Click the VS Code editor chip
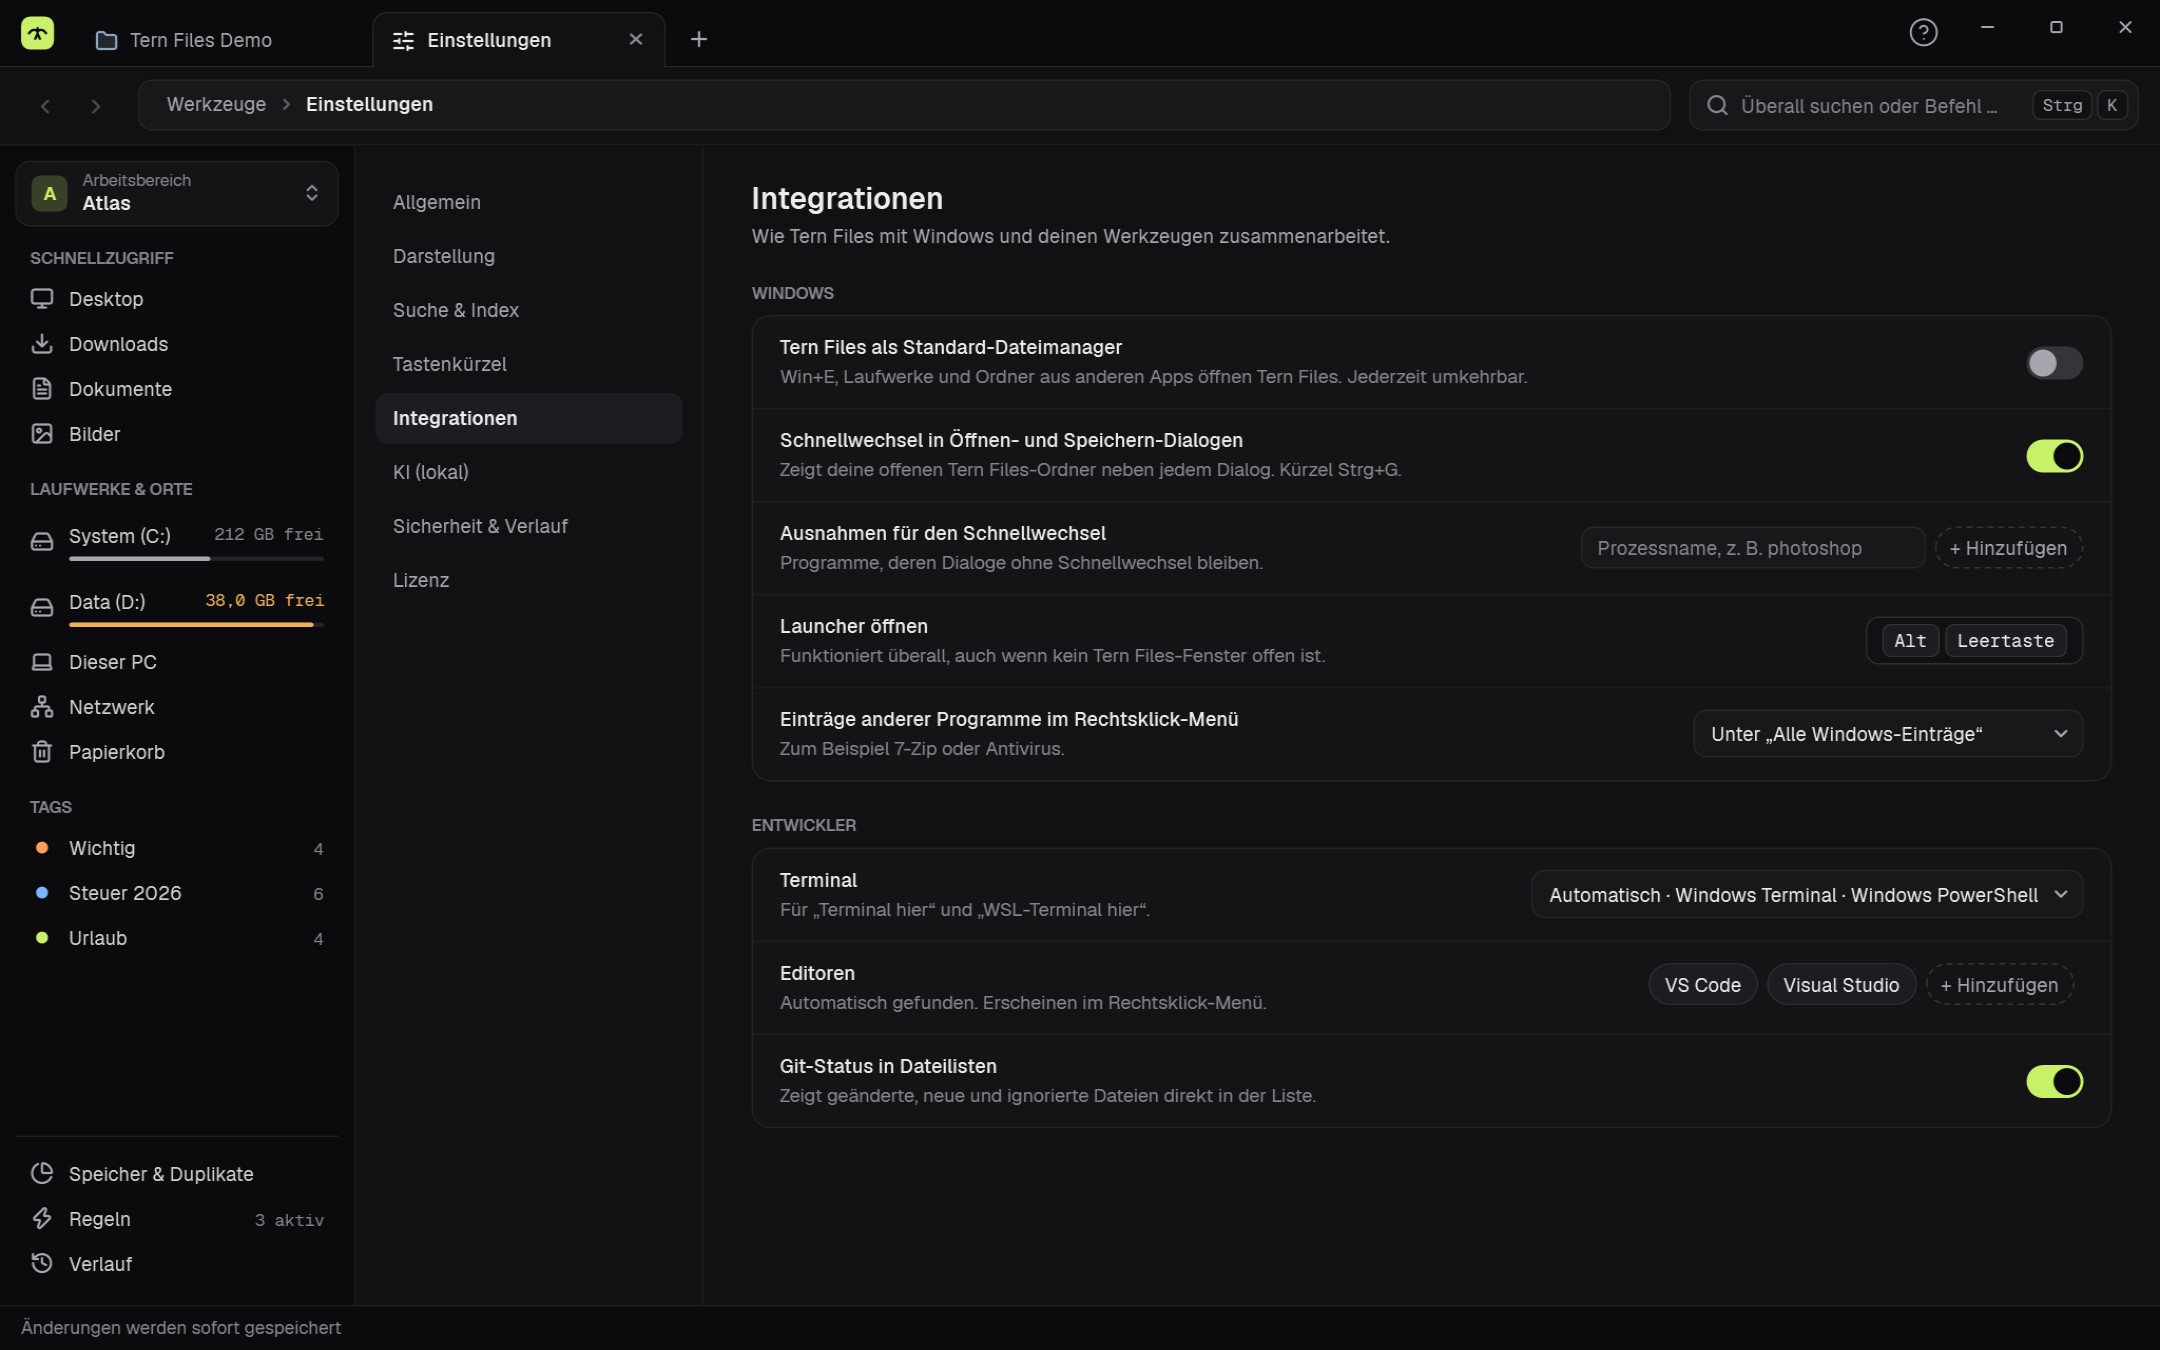Image resolution: width=2160 pixels, height=1350 pixels. (x=1702, y=985)
